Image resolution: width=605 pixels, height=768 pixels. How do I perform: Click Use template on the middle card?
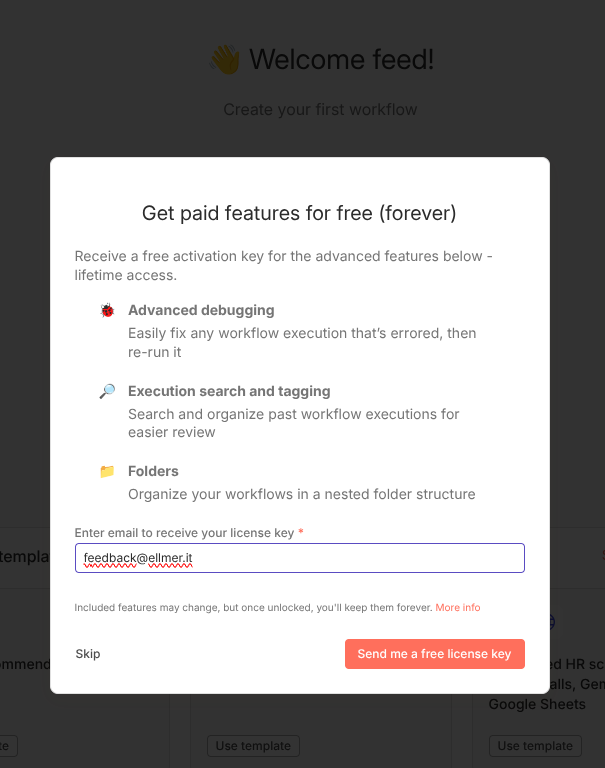253,746
